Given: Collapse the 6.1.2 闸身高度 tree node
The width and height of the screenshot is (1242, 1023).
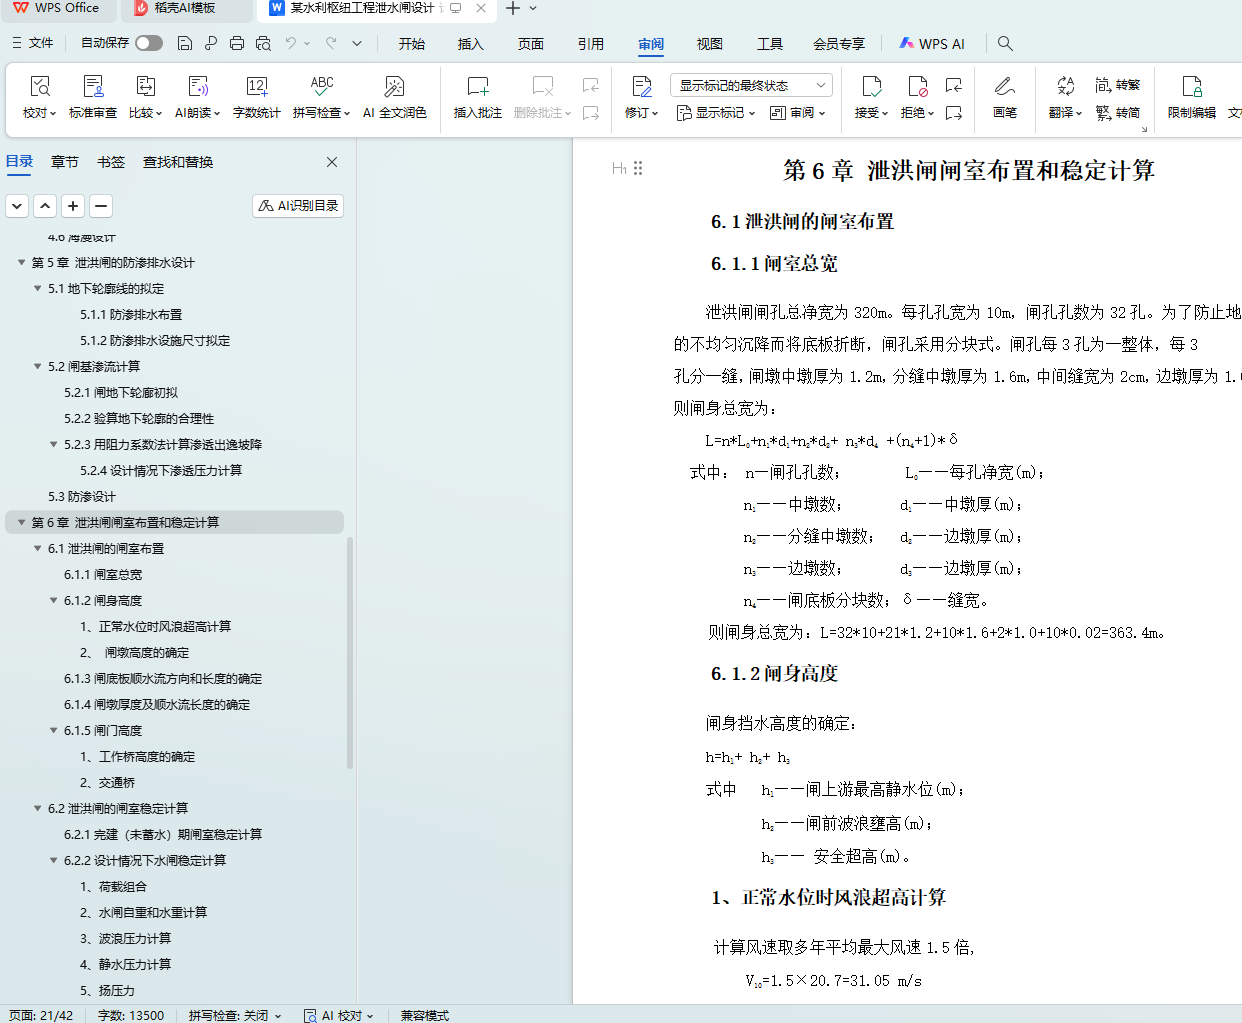Looking at the screenshot, I should (54, 601).
